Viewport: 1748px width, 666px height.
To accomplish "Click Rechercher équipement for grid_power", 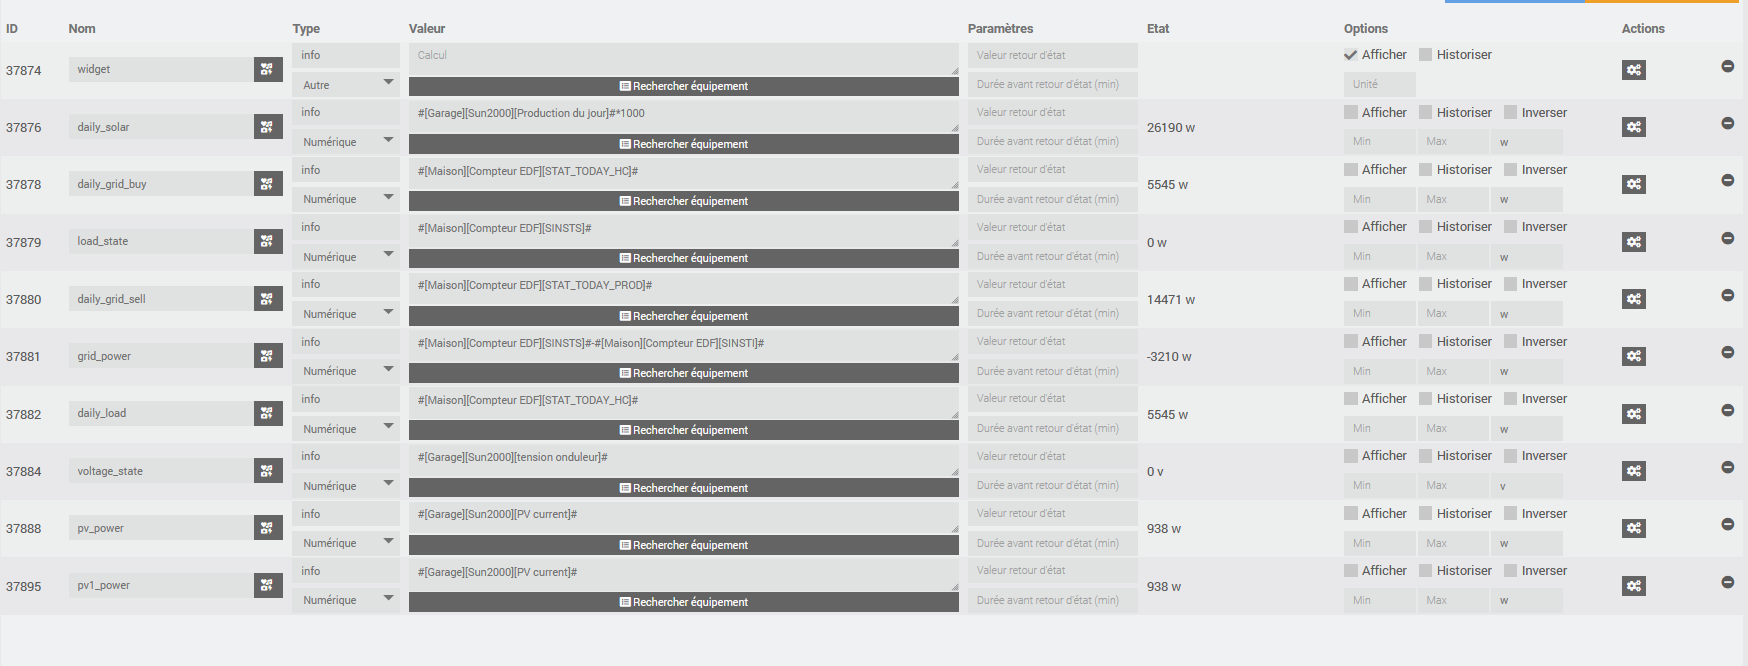I will tap(683, 372).
